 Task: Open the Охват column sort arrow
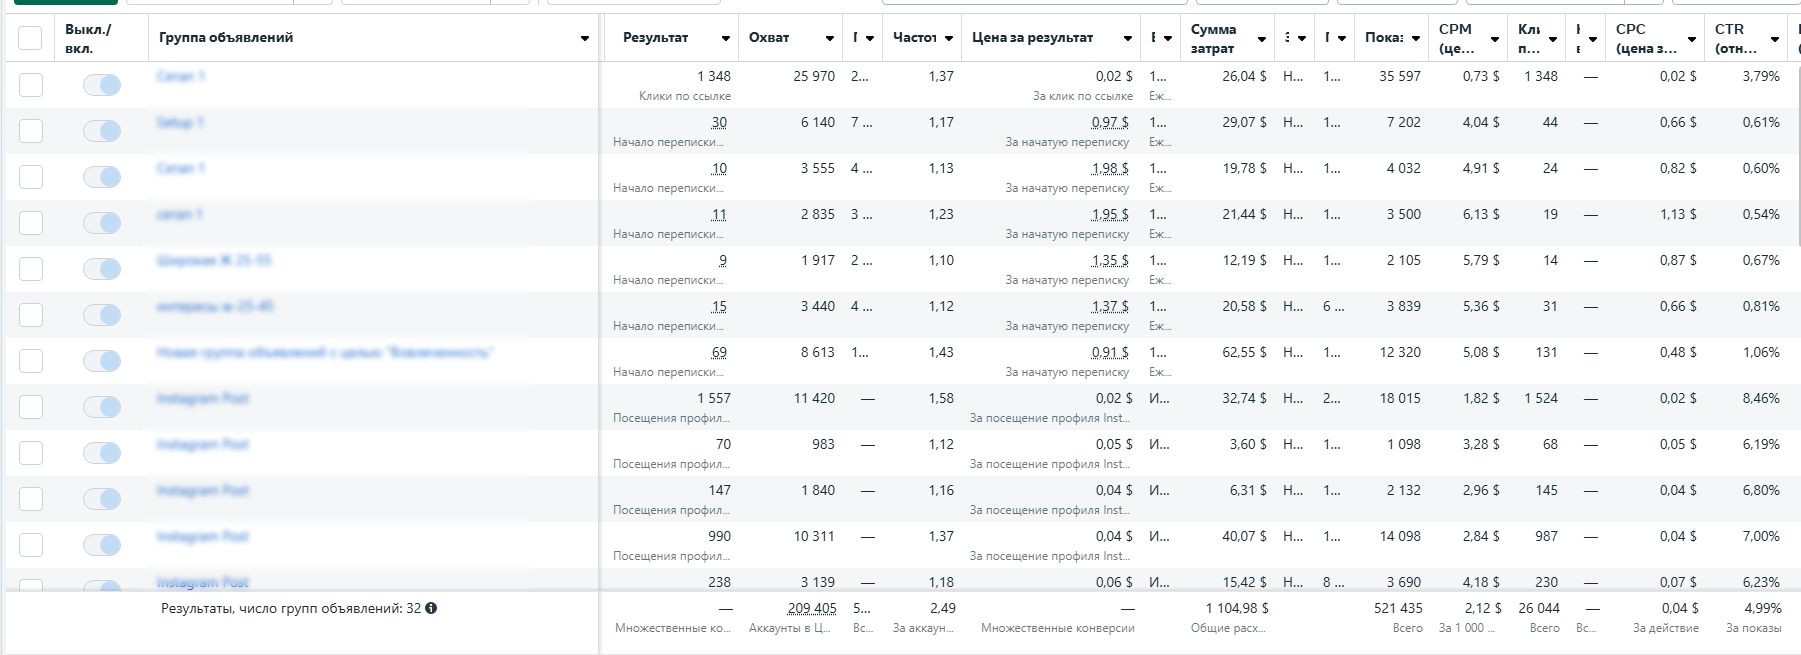830,38
